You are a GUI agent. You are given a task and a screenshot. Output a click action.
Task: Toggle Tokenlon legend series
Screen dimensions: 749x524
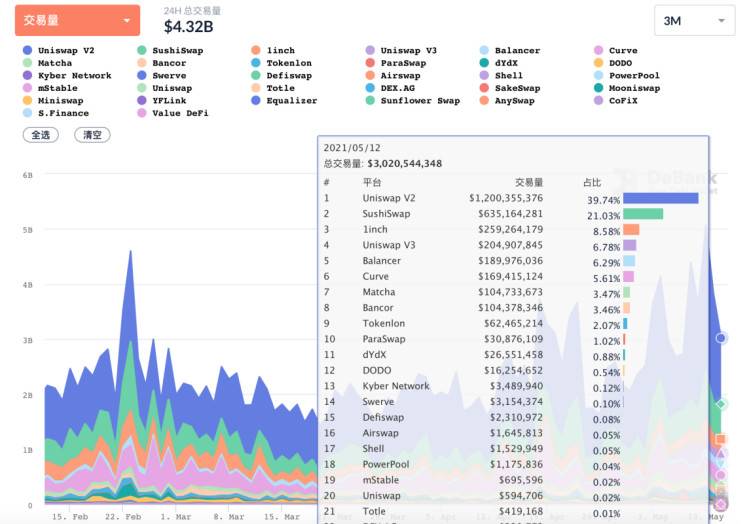(x=281, y=63)
